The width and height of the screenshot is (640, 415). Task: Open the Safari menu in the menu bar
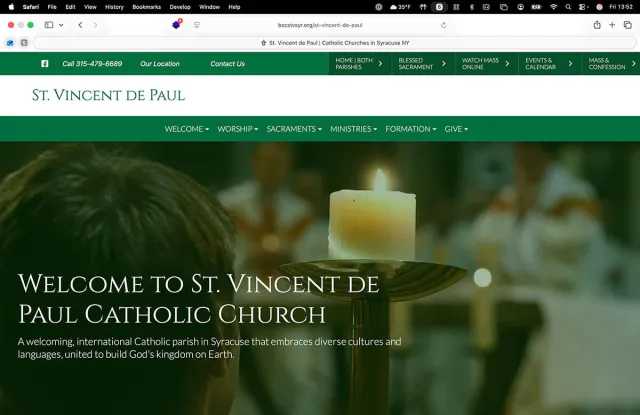coord(31,7)
